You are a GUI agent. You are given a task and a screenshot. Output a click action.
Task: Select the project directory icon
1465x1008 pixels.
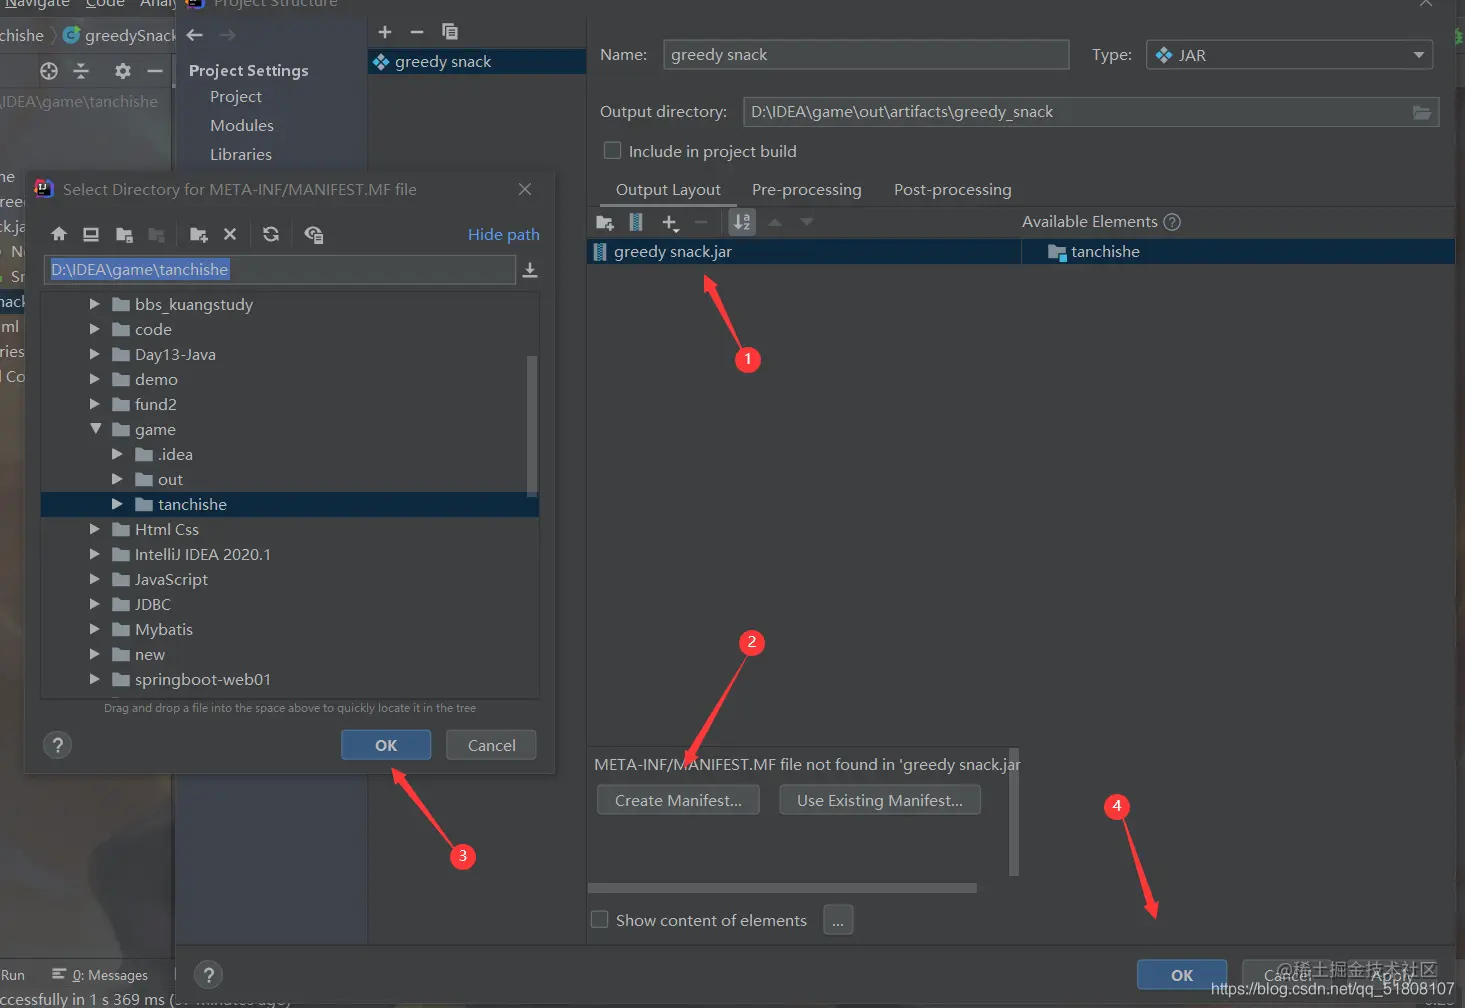(124, 234)
